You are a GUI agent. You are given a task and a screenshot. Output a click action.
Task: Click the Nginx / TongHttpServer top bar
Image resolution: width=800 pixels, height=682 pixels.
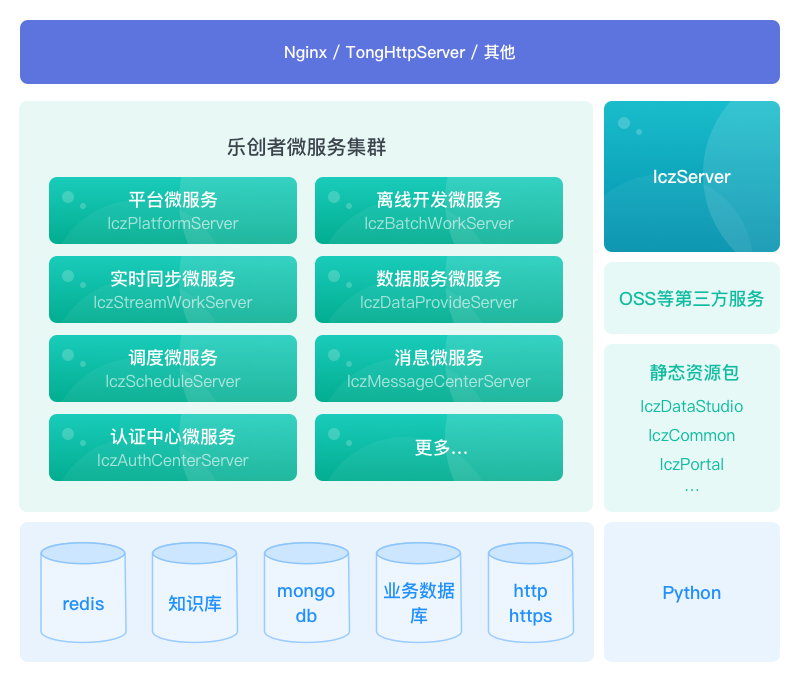point(400,52)
